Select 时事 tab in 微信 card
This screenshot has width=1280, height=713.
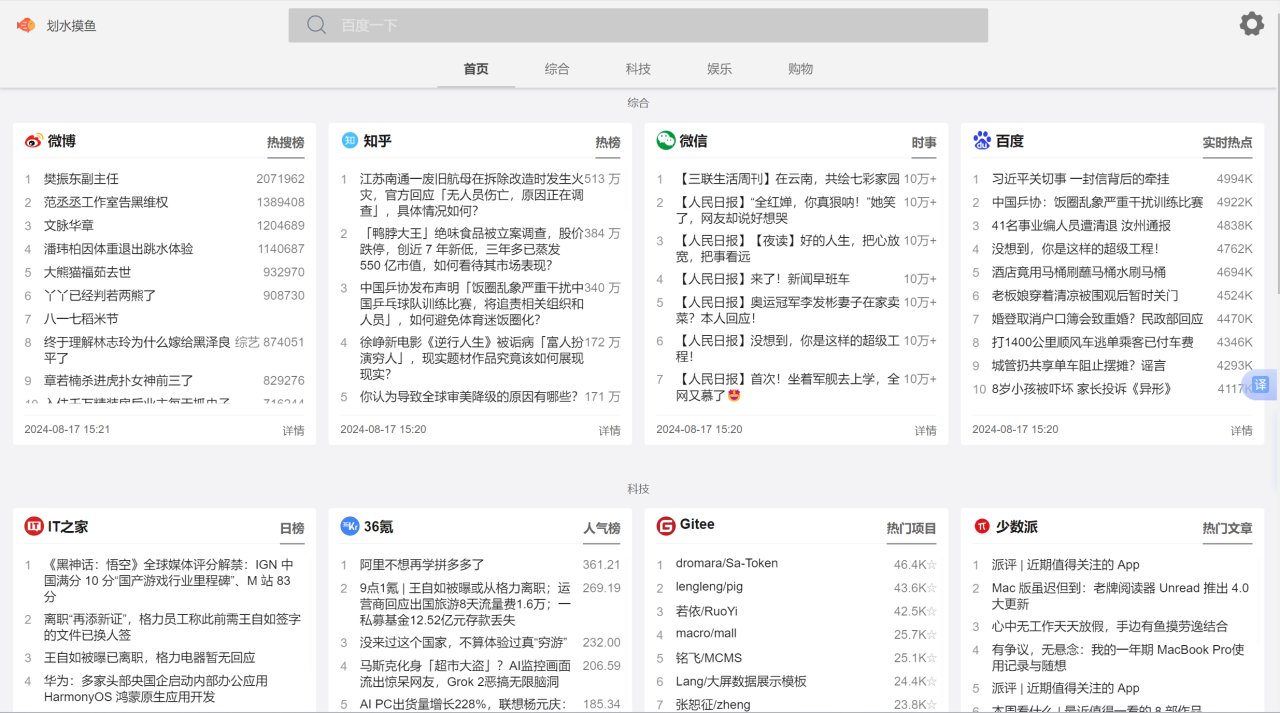point(924,143)
